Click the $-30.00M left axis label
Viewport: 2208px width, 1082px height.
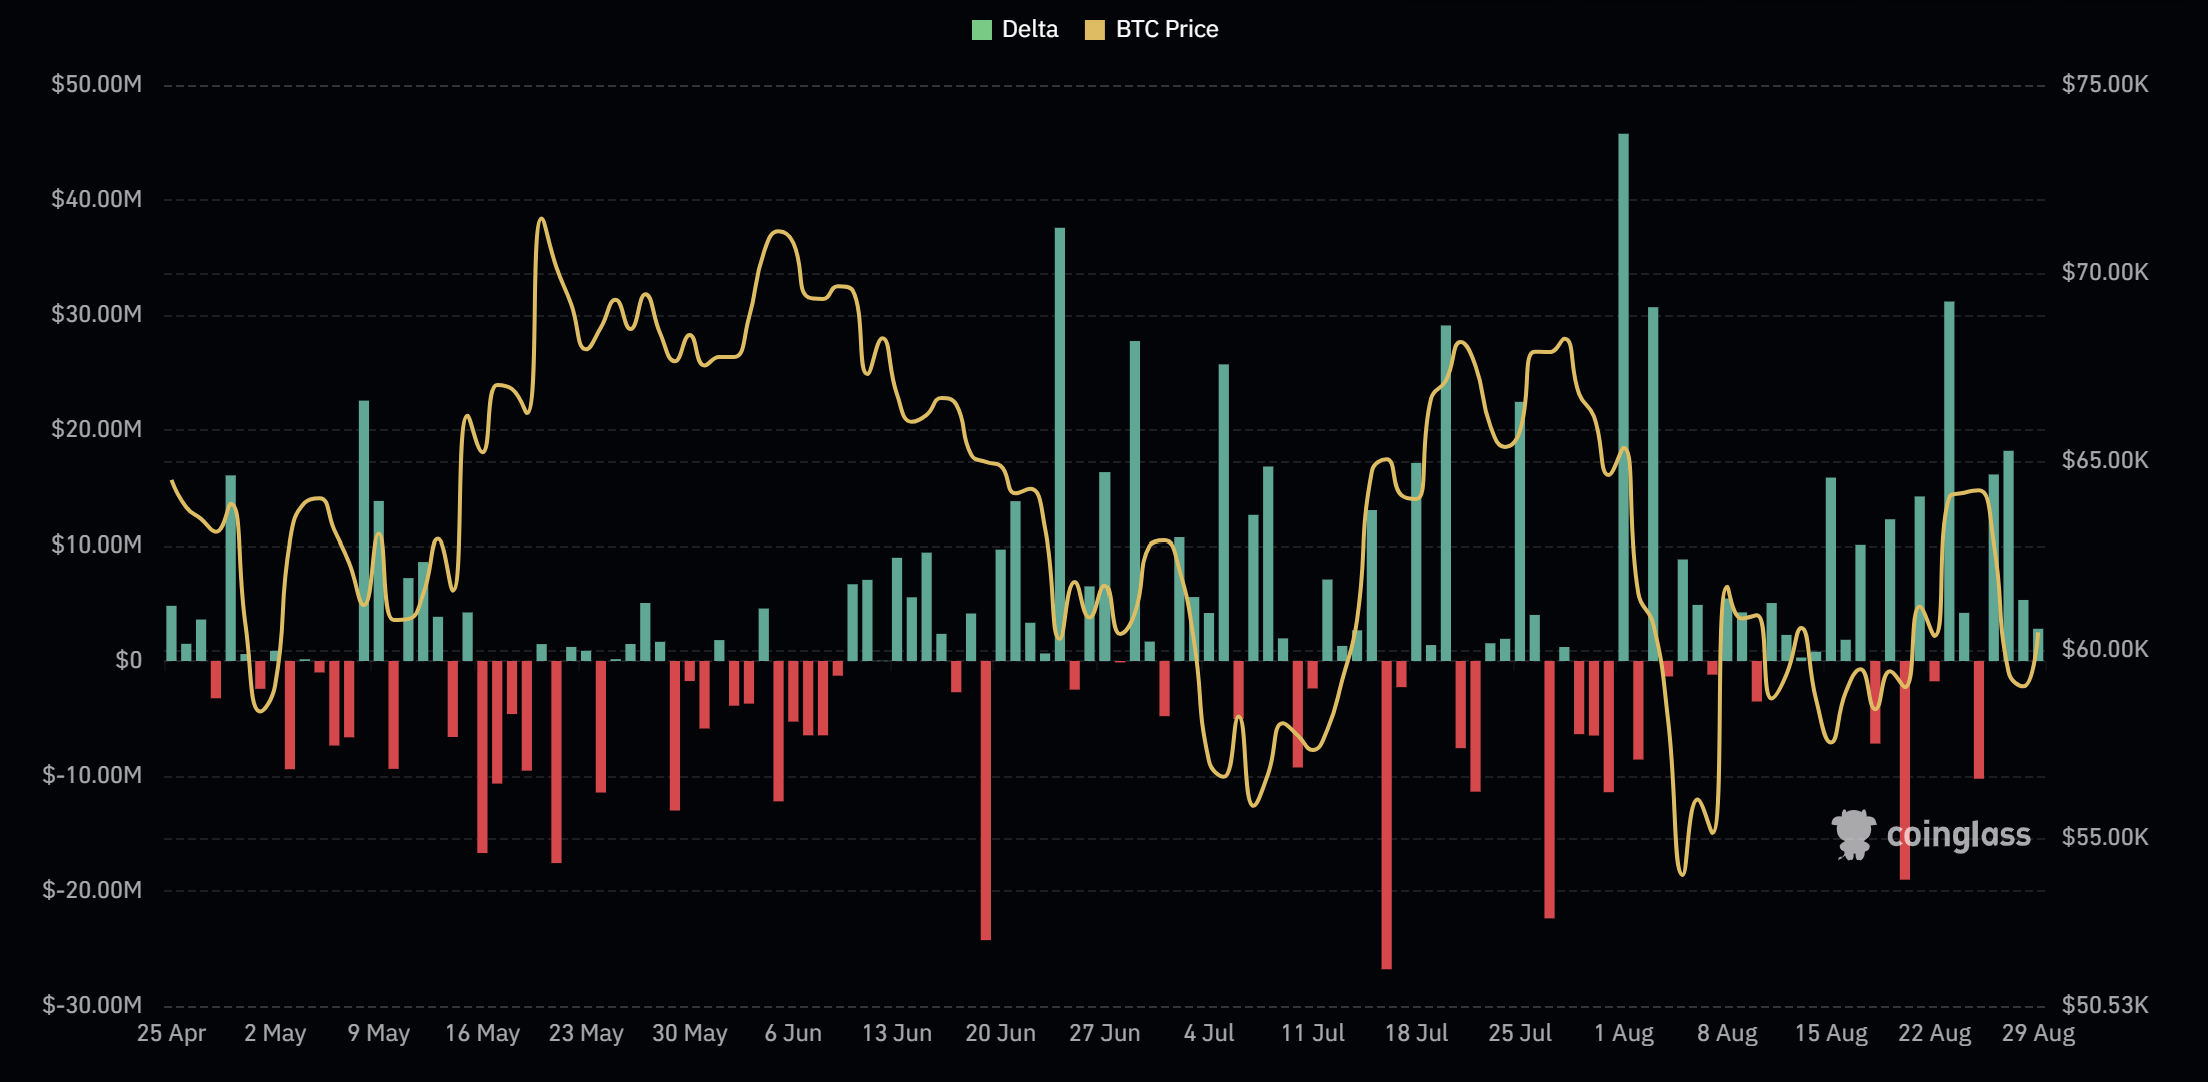pyautogui.click(x=92, y=1005)
